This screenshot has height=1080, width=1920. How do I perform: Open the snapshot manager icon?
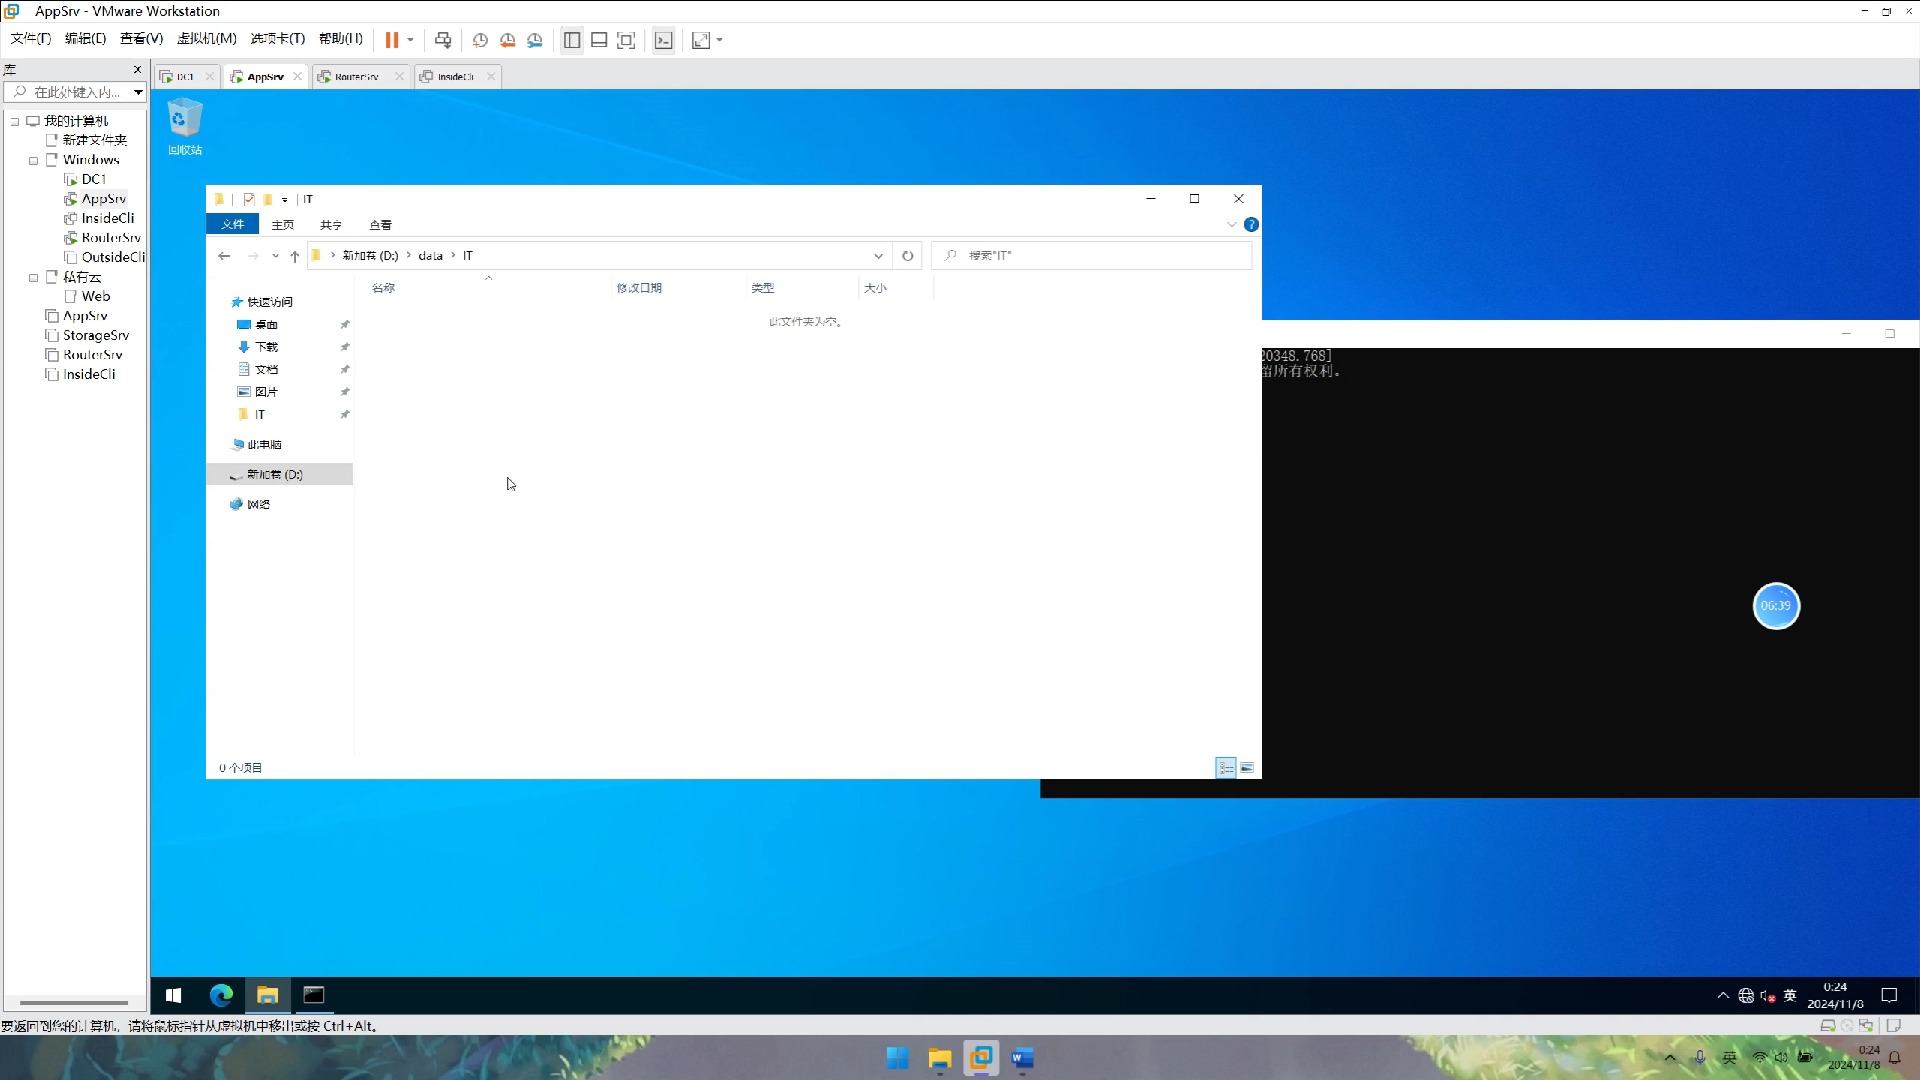(535, 40)
